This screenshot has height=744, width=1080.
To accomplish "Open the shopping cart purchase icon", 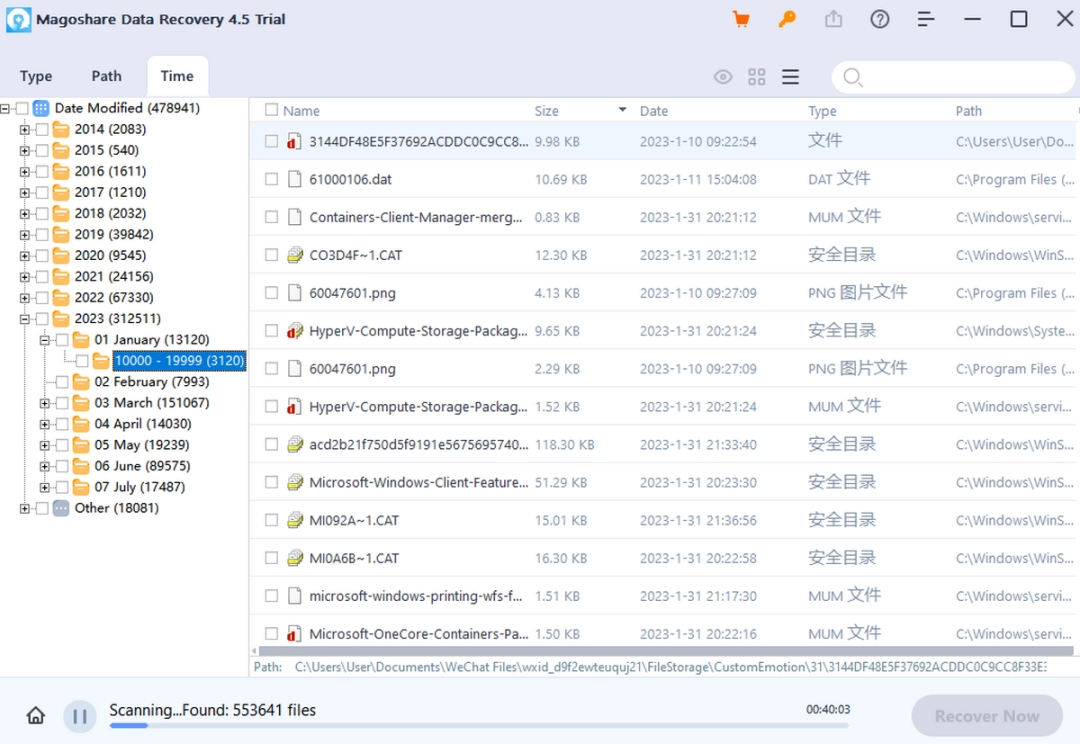I will pos(740,18).
